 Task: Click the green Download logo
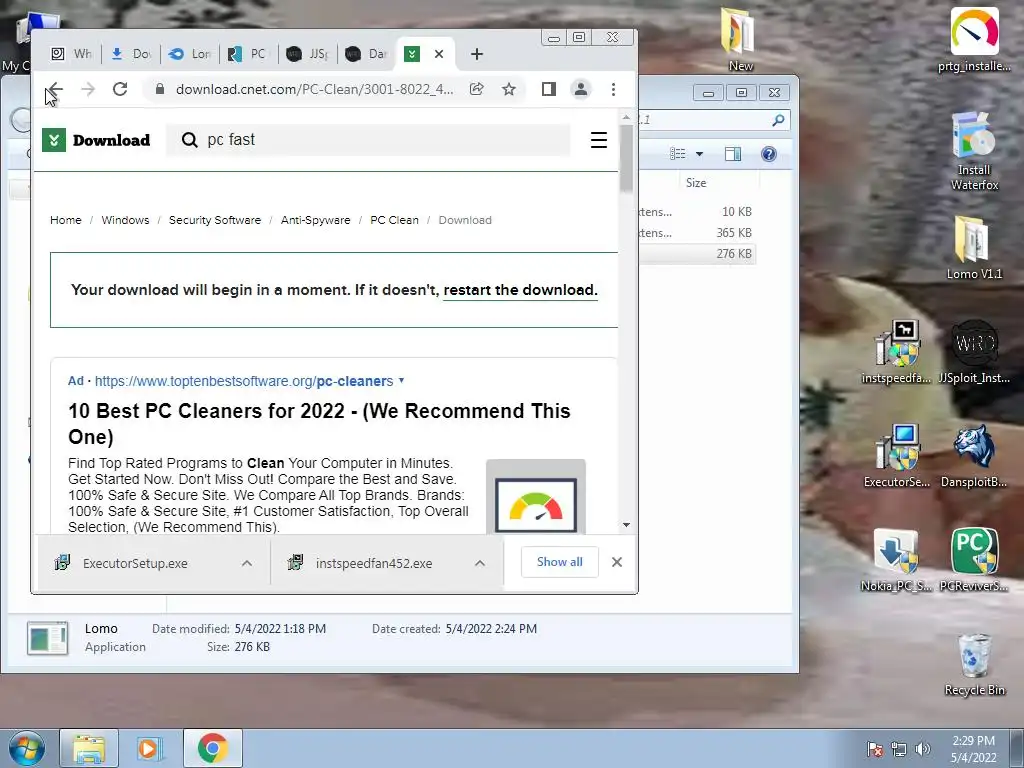[96, 140]
